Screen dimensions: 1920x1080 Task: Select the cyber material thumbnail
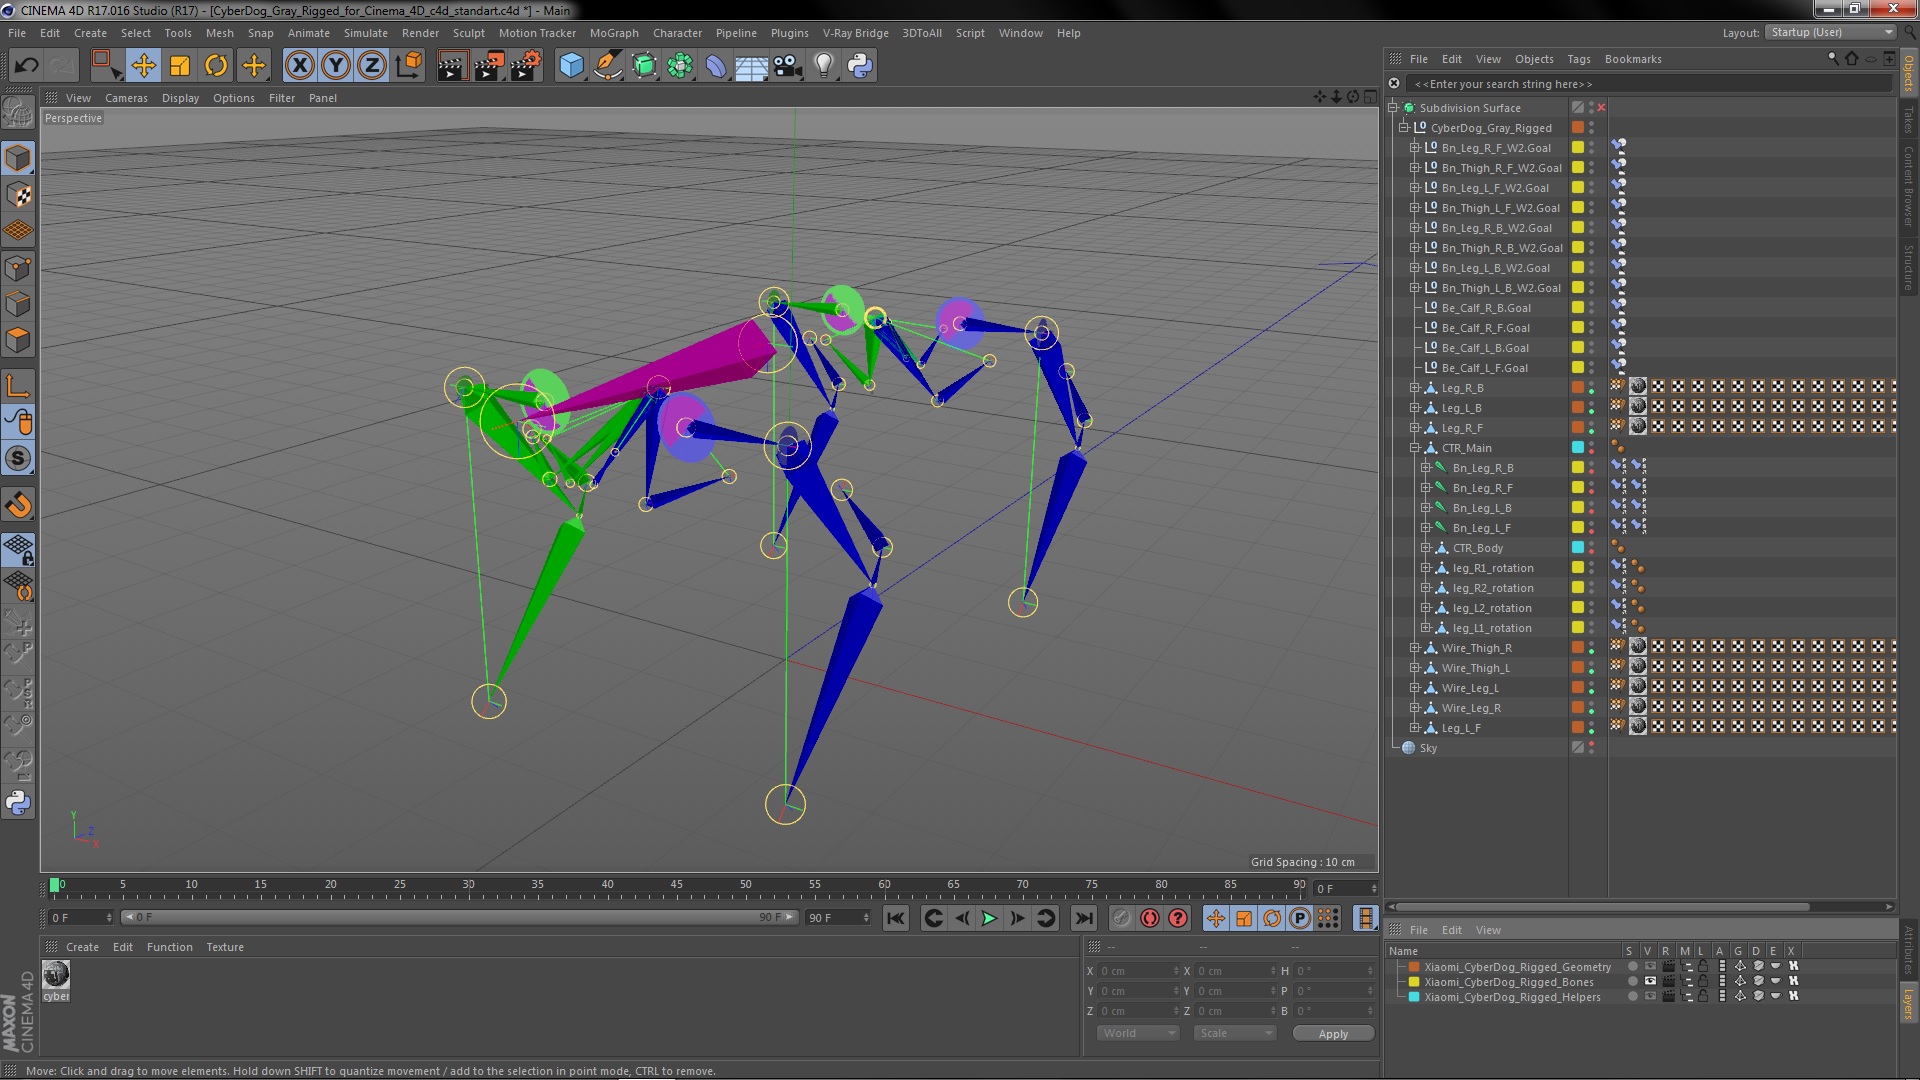[56, 974]
